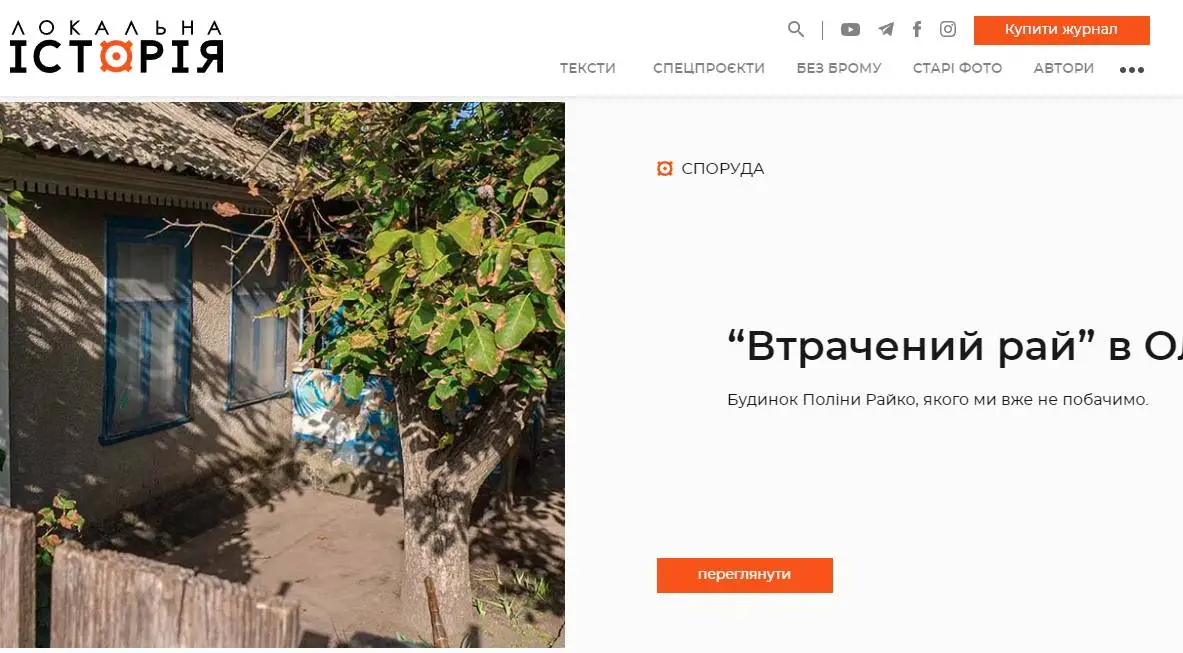The height and width of the screenshot is (653, 1183).
Task: Open the Тексти menu item
Action: [x=588, y=68]
